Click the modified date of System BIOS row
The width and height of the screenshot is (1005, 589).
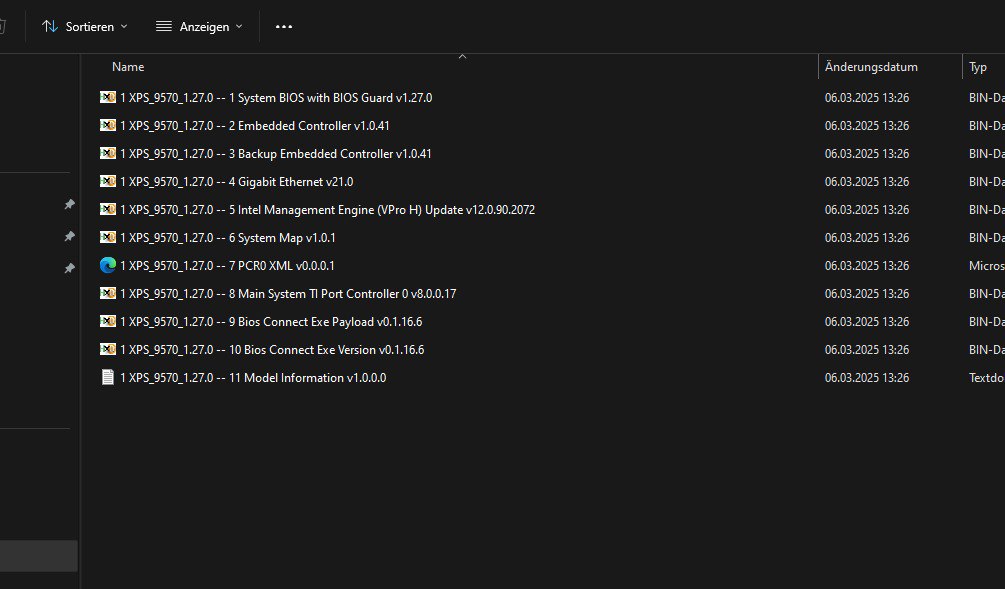click(x=867, y=97)
